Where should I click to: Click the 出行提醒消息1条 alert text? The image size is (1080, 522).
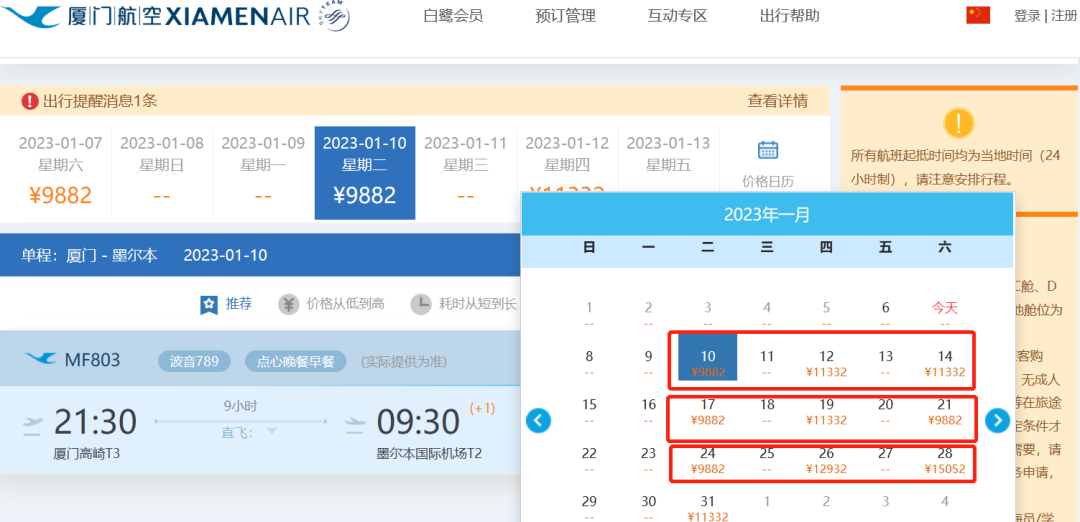(100, 101)
